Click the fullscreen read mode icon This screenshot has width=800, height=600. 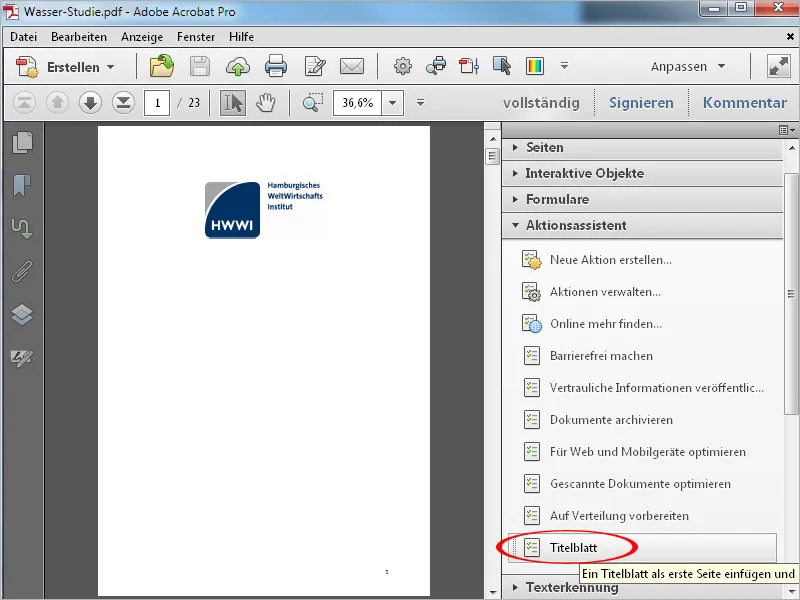[x=779, y=66]
